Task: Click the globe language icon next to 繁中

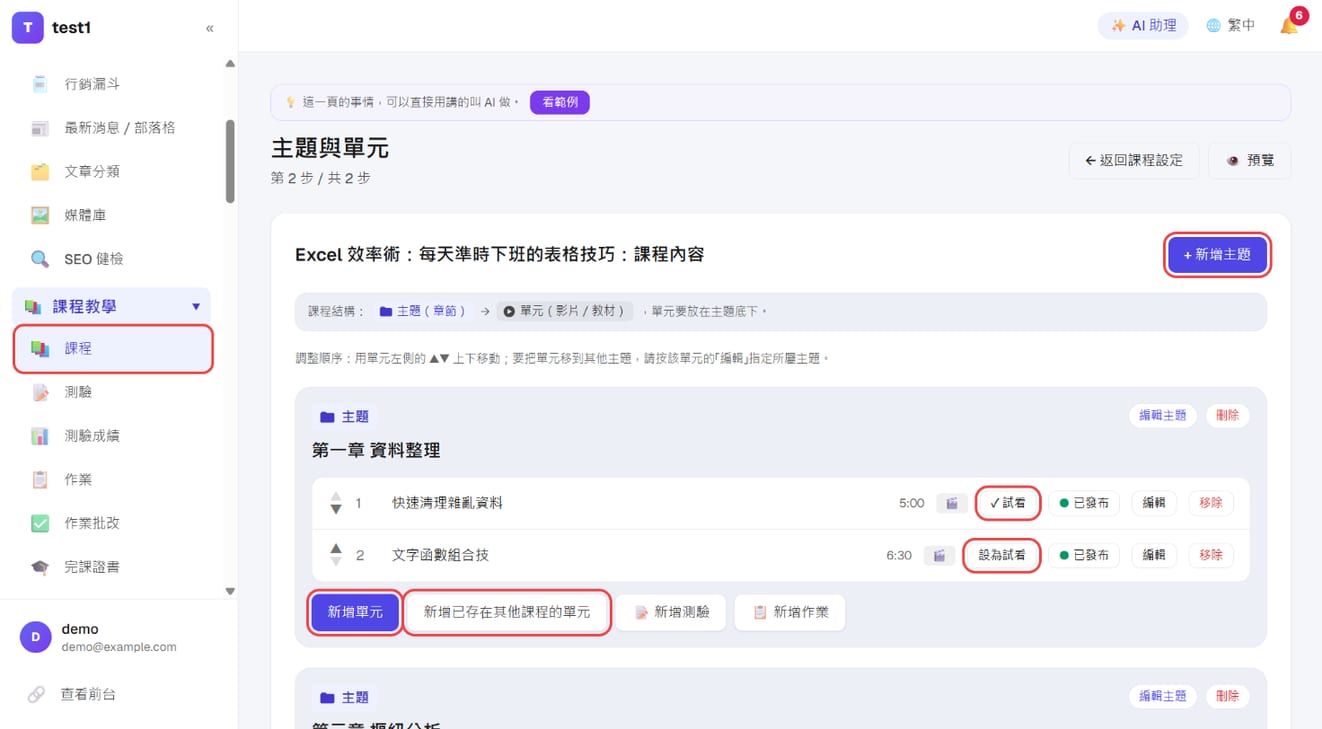Action: pos(1213,25)
